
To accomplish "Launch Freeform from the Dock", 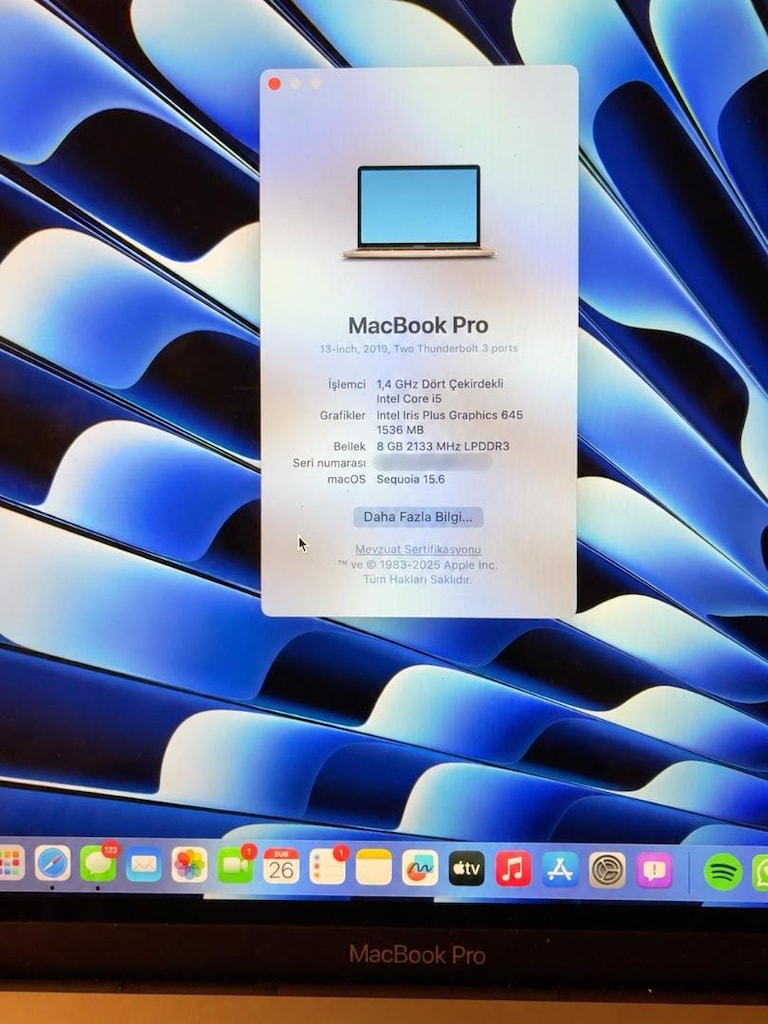I will (420, 868).
